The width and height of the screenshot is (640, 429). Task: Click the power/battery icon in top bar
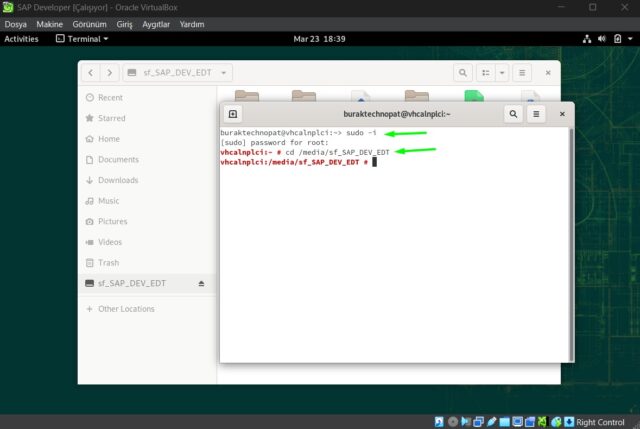pos(618,39)
